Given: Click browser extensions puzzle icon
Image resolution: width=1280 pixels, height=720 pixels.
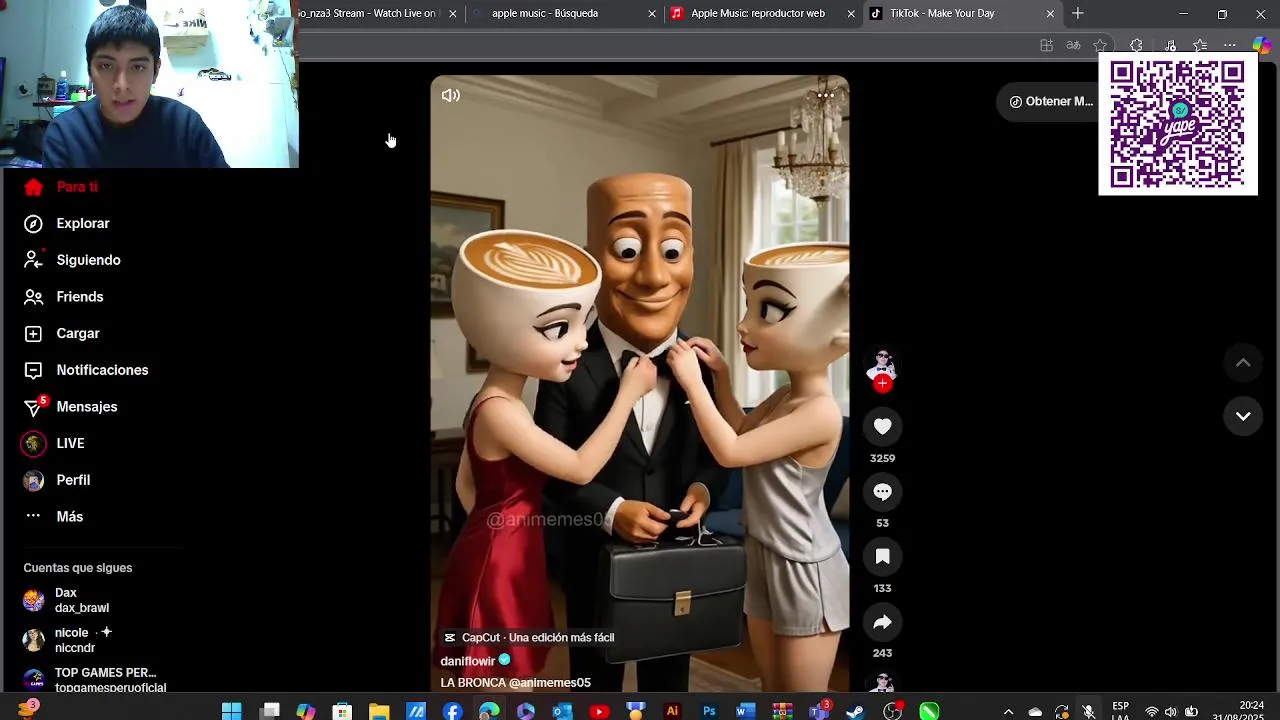Looking at the screenshot, I should click(x=1136, y=46).
